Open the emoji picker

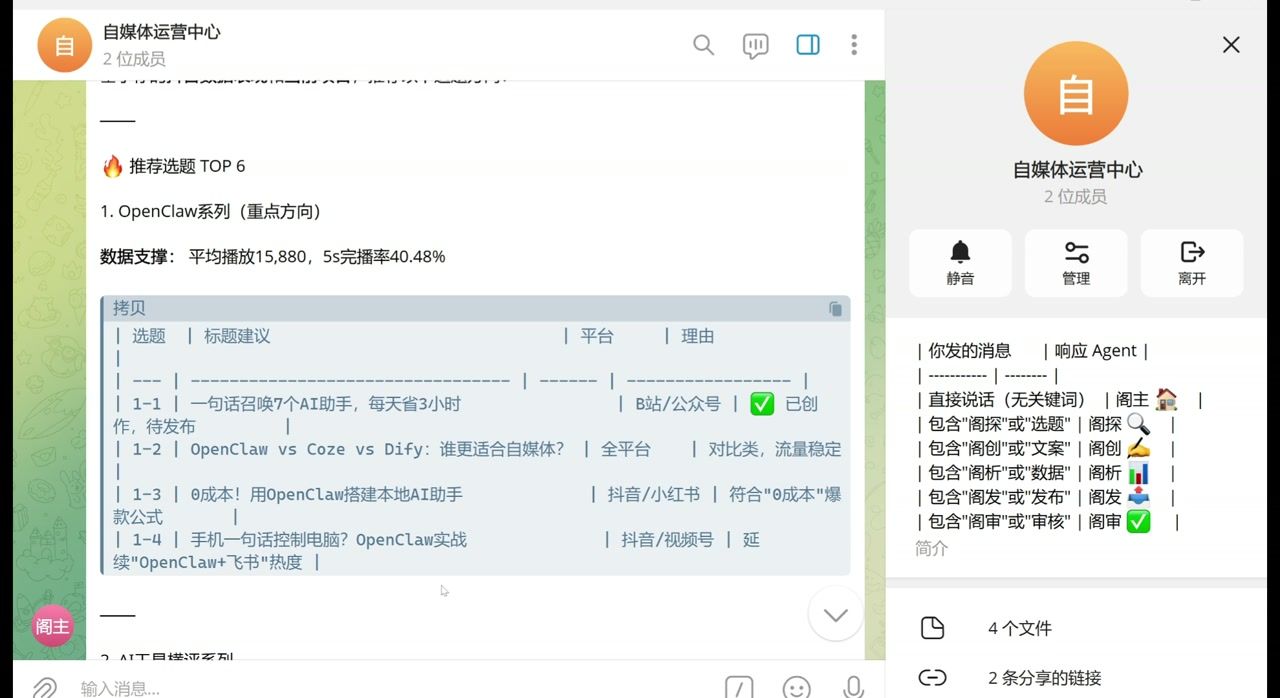point(796,687)
